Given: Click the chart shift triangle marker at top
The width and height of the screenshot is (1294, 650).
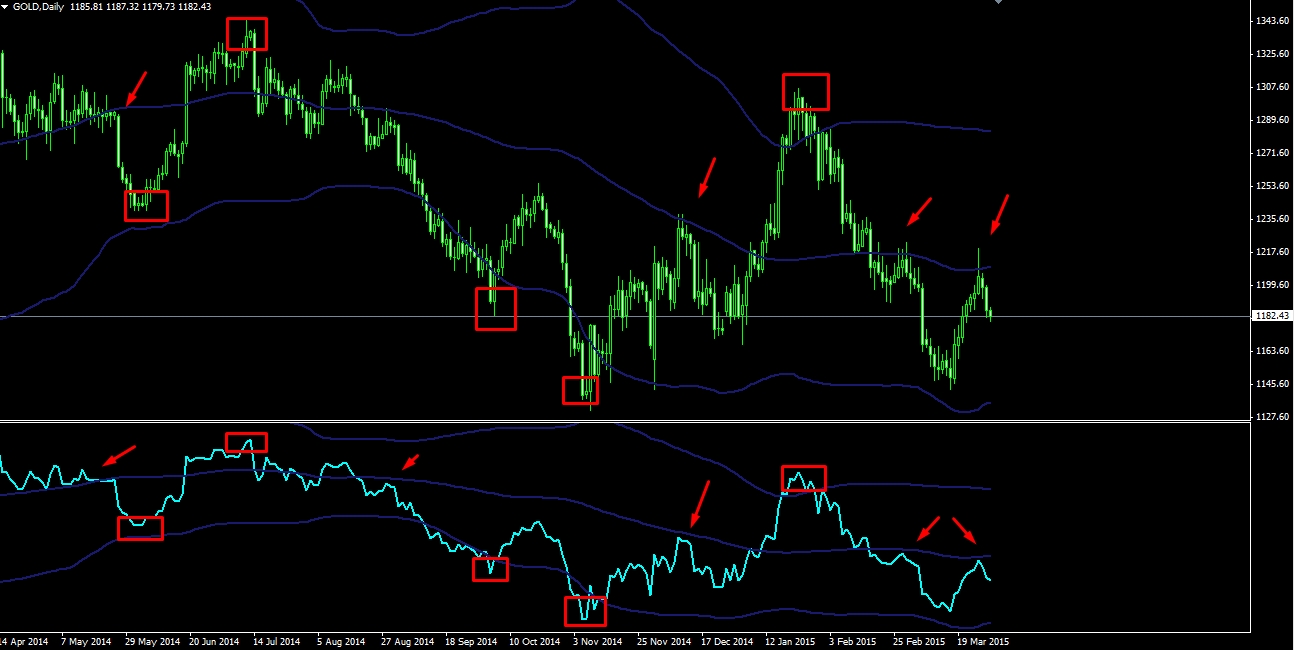Looking at the screenshot, I should click(x=996, y=2).
